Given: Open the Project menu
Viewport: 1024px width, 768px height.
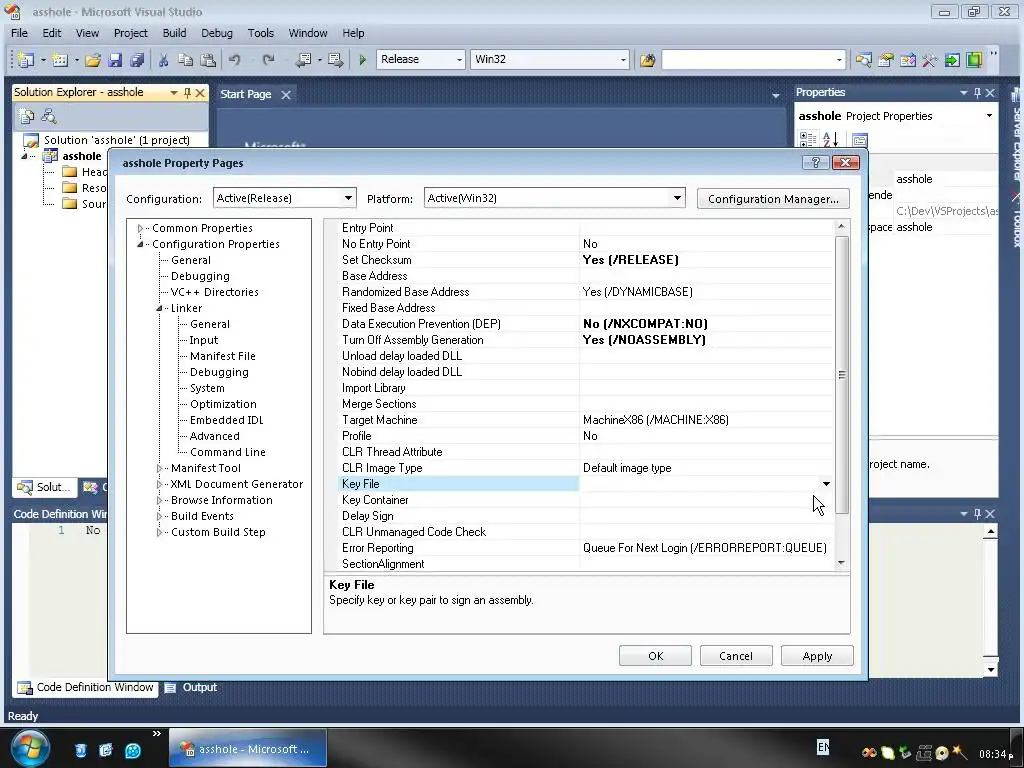Looking at the screenshot, I should [x=131, y=33].
